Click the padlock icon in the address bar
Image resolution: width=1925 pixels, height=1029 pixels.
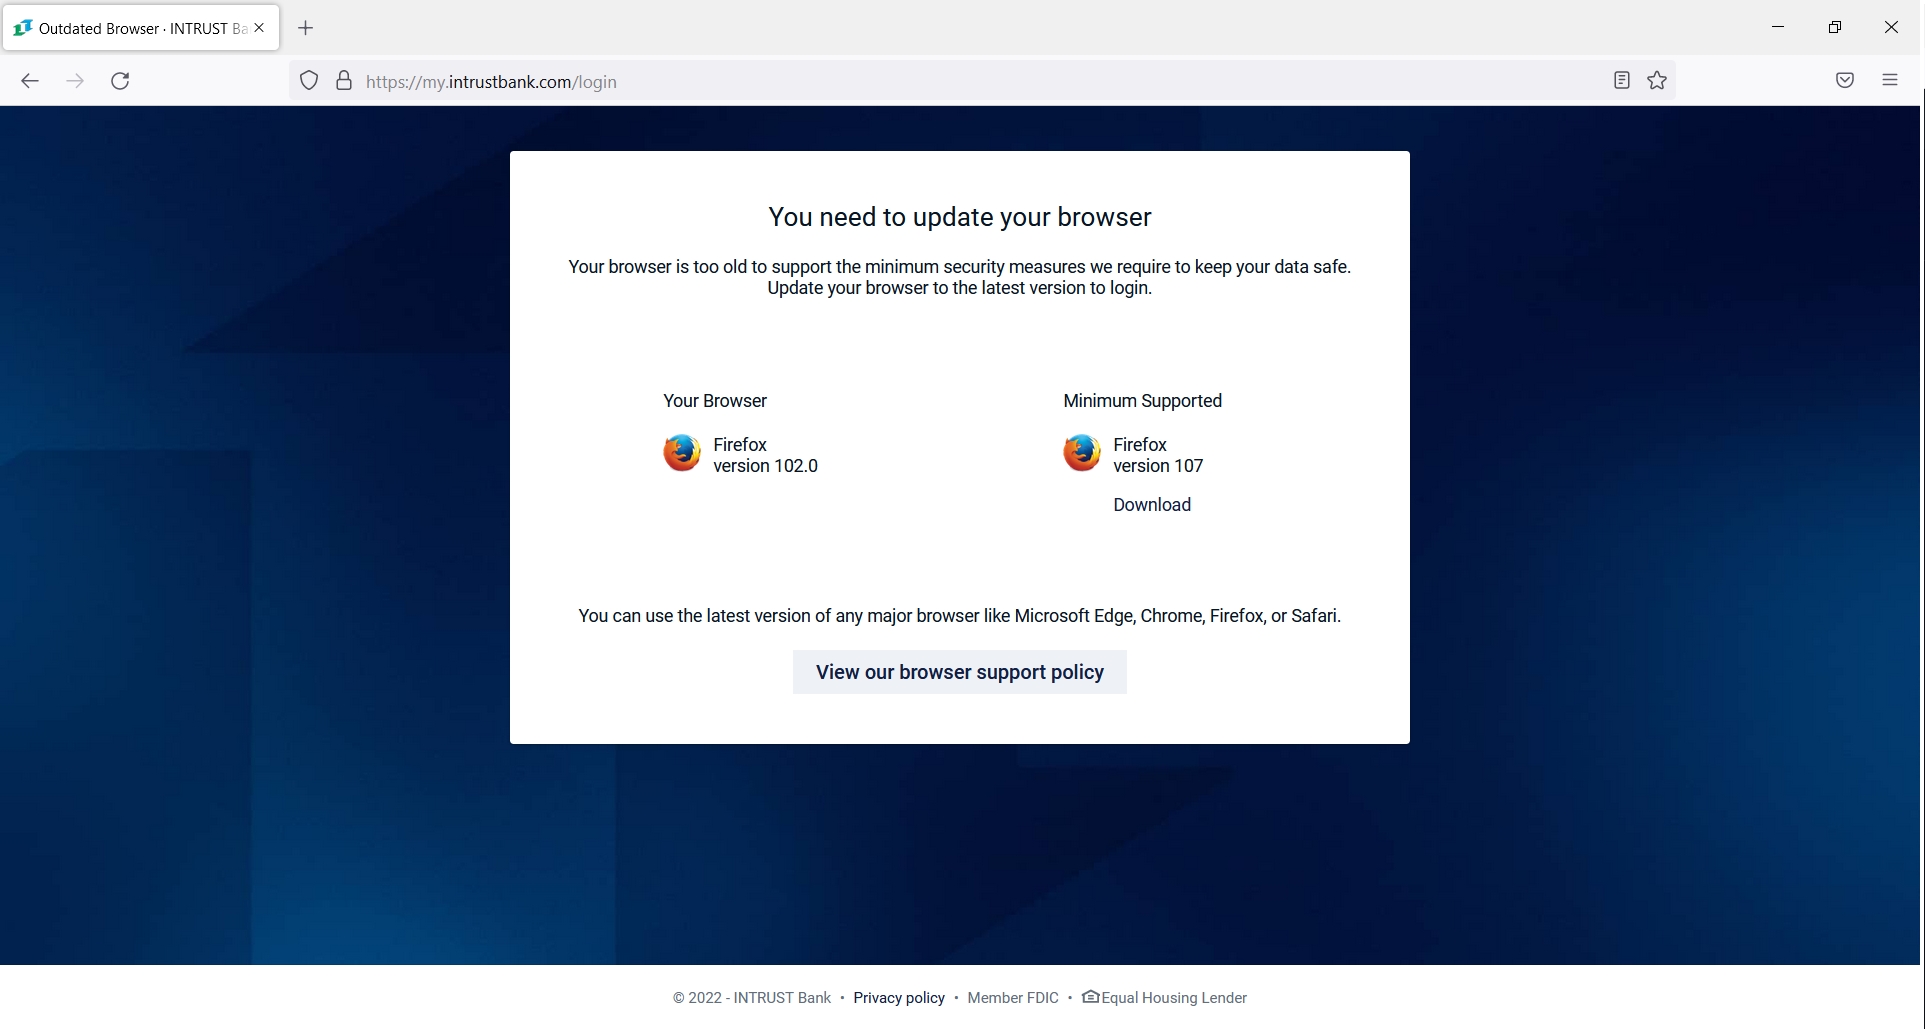click(344, 80)
